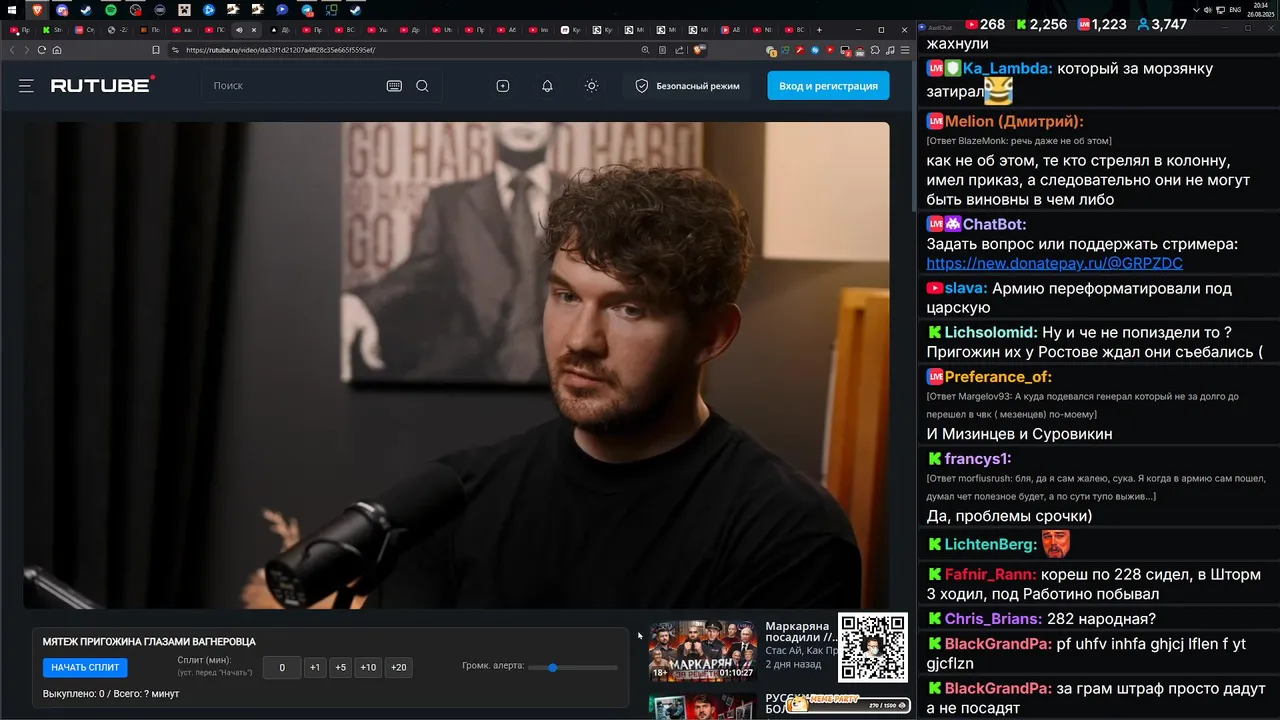1280x720 pixels.
Task: Open the RUTUBE hamburger menu
Action: pos(26,86)
